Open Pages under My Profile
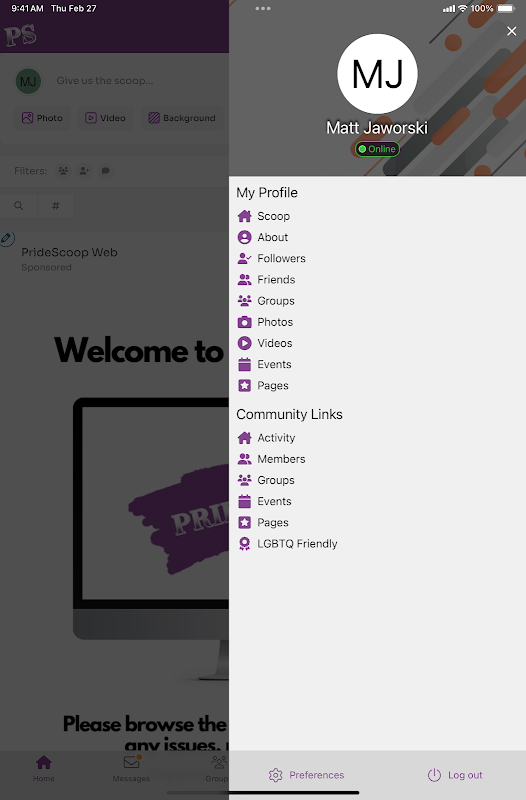The width and height of the screenshot is (526, 800). click(x=263, y=386)
